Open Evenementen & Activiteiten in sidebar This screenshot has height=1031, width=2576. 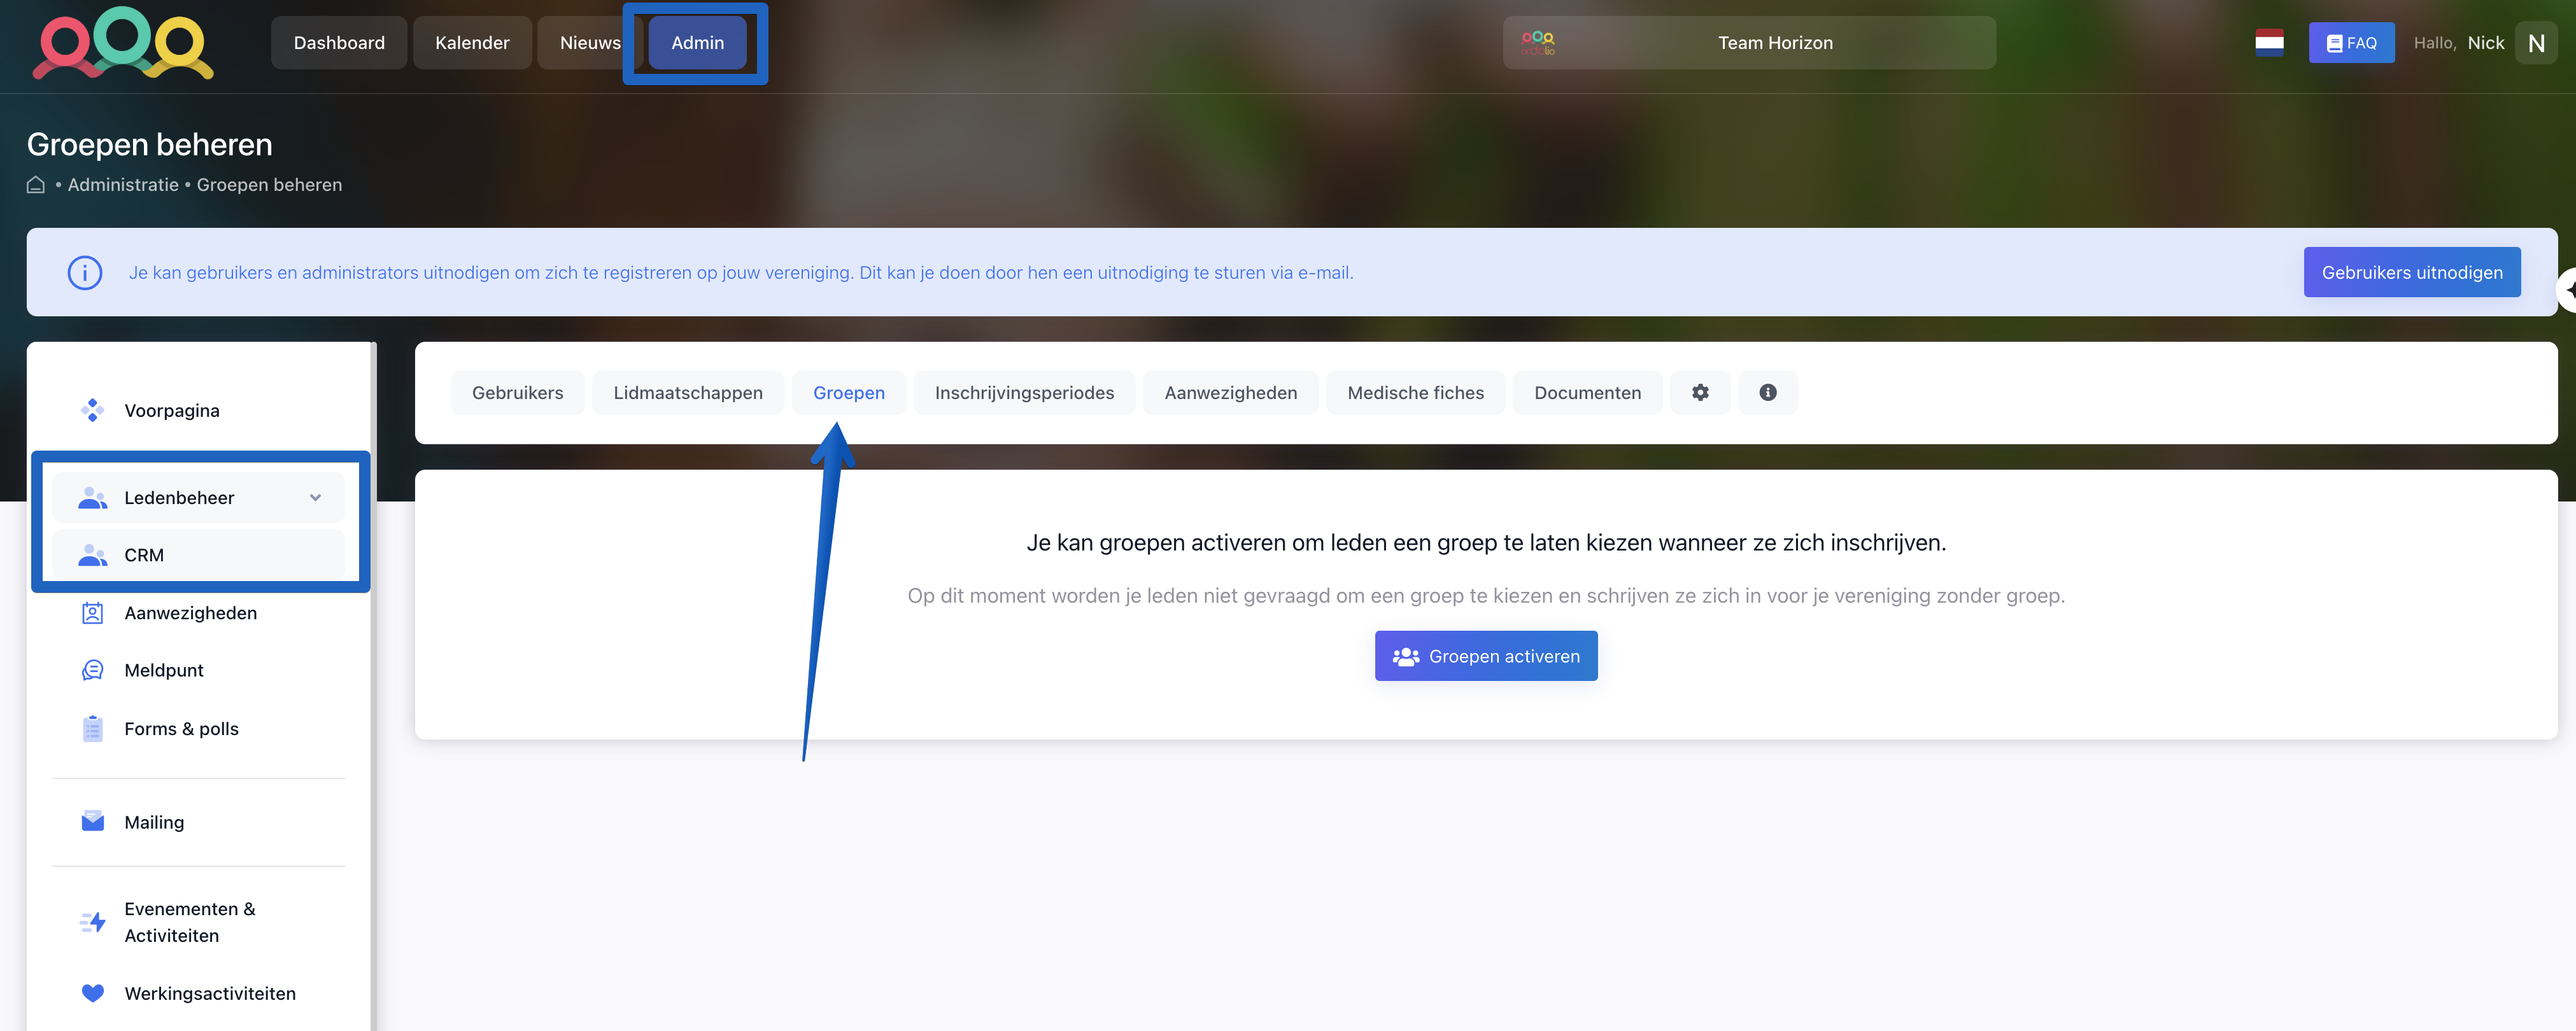click(x=198, y=922)
